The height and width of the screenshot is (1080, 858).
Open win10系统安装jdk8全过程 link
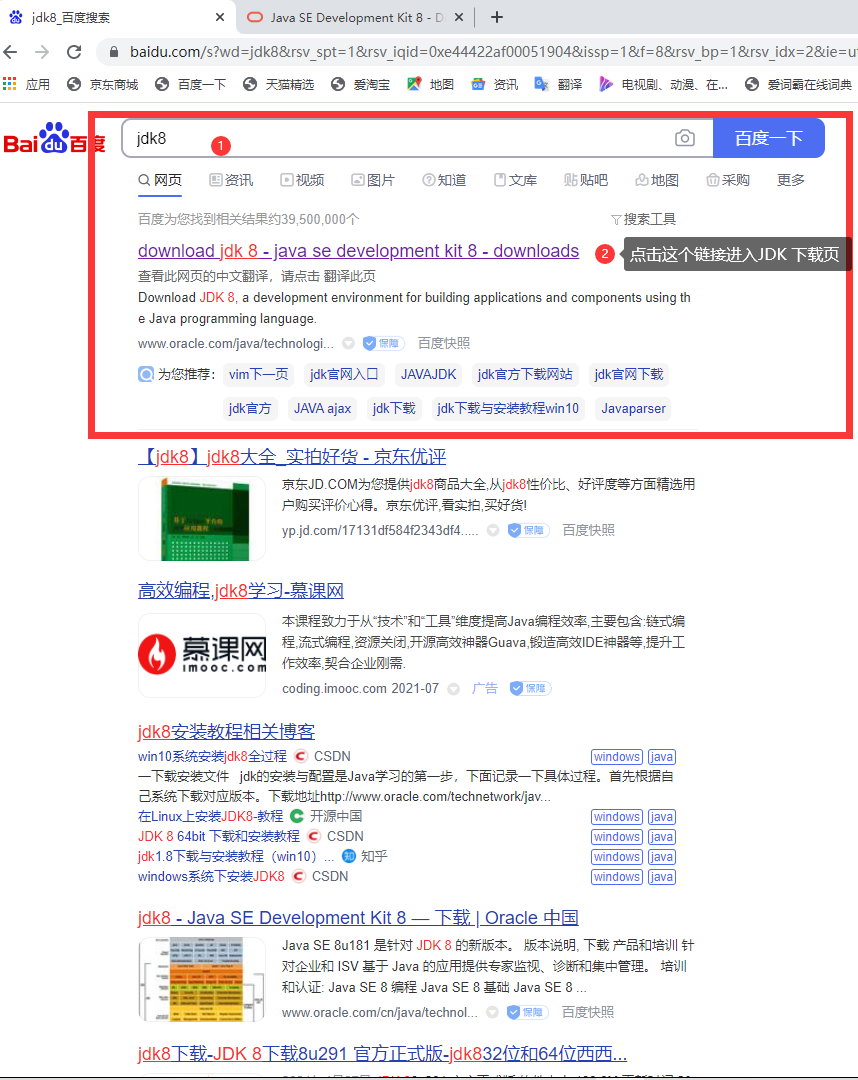[212, 756]
